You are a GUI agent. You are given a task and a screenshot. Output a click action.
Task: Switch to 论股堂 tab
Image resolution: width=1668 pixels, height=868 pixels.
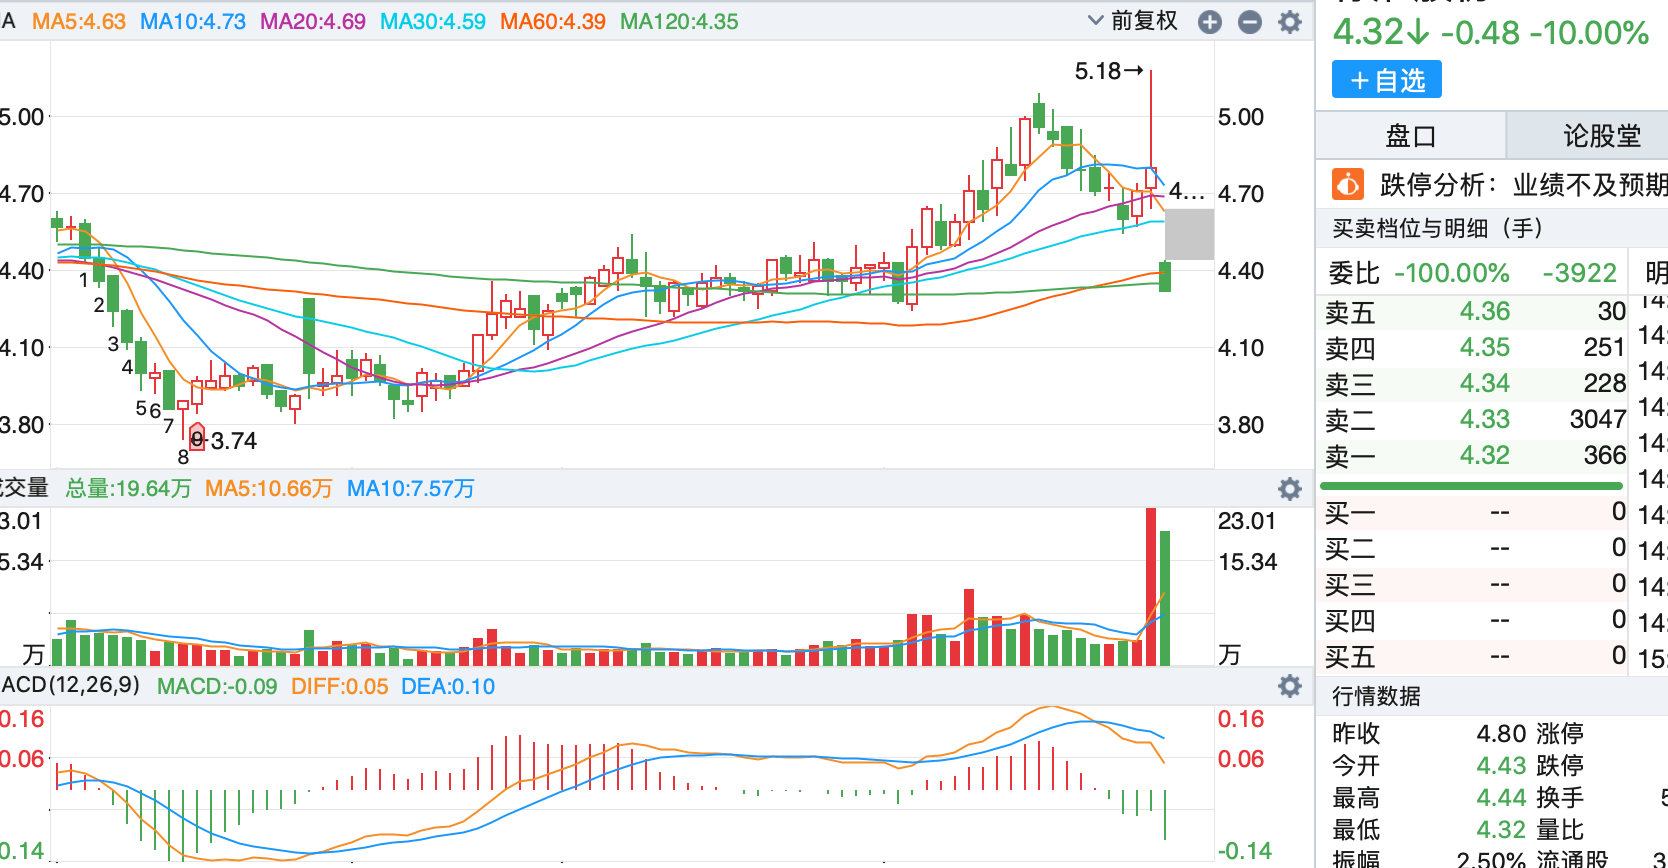pyautogui.click(x=1590, y=136)
